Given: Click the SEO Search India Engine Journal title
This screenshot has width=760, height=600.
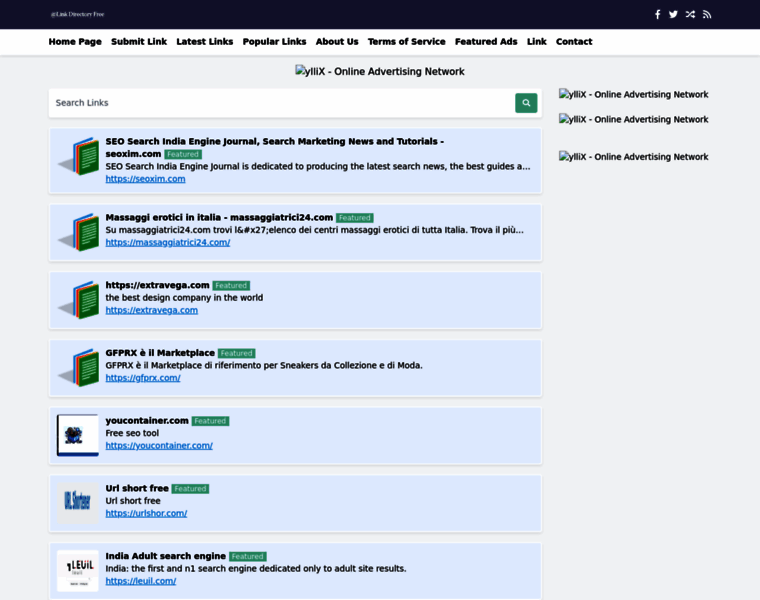Looking at the screenshot, I should tap(275, 148).
